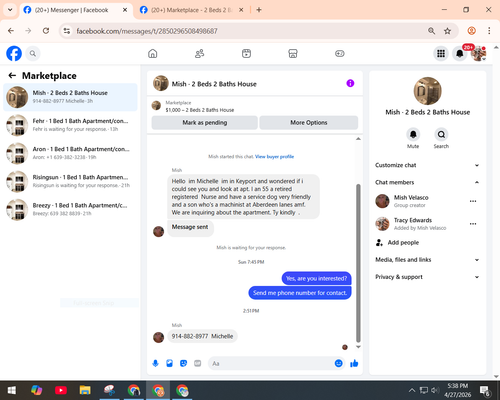The height and width of the screenshot is (400, 500).
Task: Expand the Customize chat section
Action: coord(427,165)
